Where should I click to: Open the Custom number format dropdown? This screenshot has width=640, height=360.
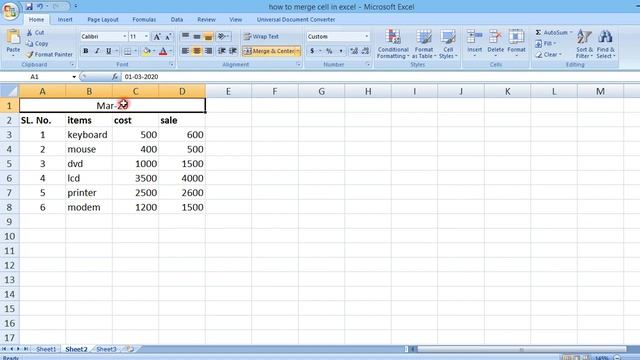[367, 37]
